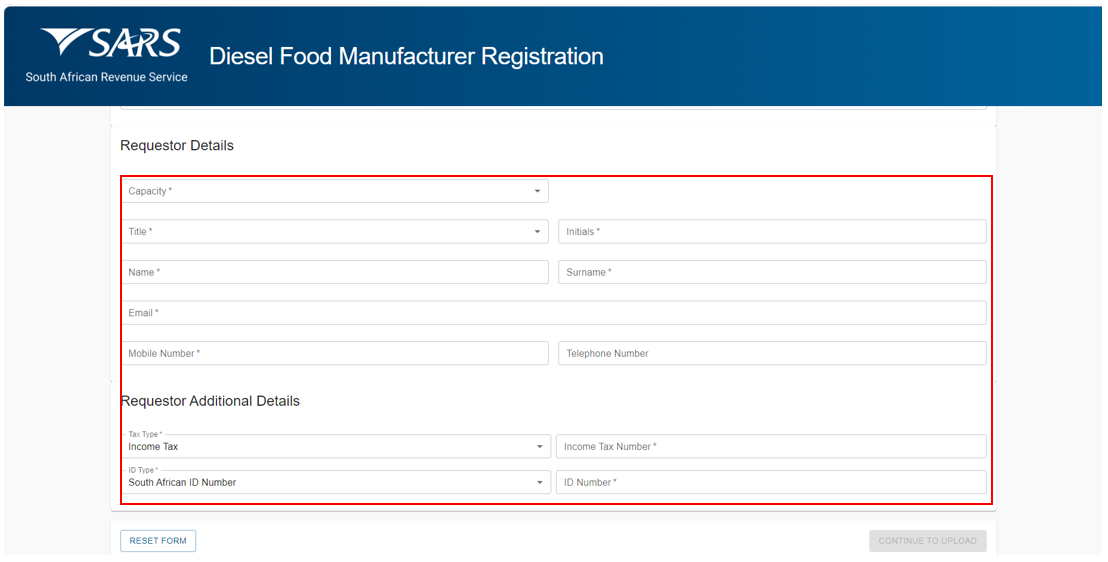Click the Telephone Number field

tap(772, 353)
